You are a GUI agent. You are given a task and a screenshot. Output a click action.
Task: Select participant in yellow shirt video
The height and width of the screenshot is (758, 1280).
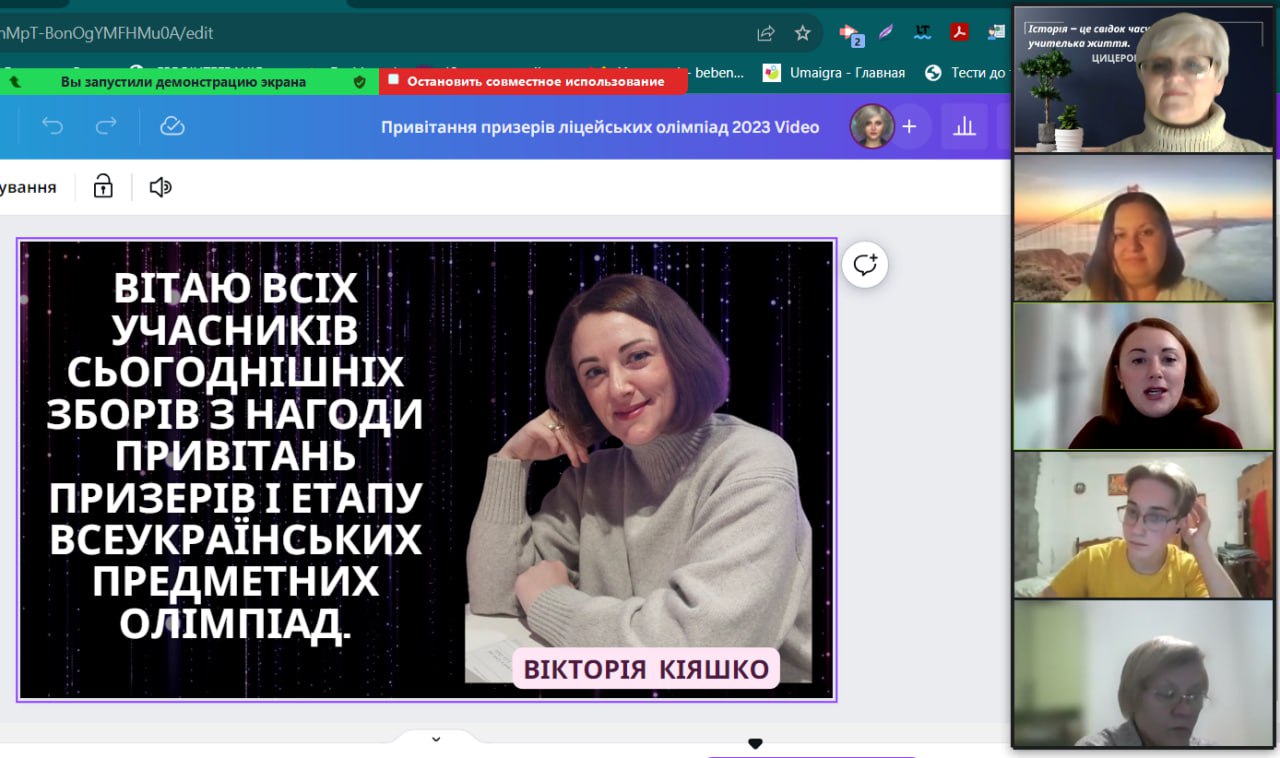(x=1142, y=525)
